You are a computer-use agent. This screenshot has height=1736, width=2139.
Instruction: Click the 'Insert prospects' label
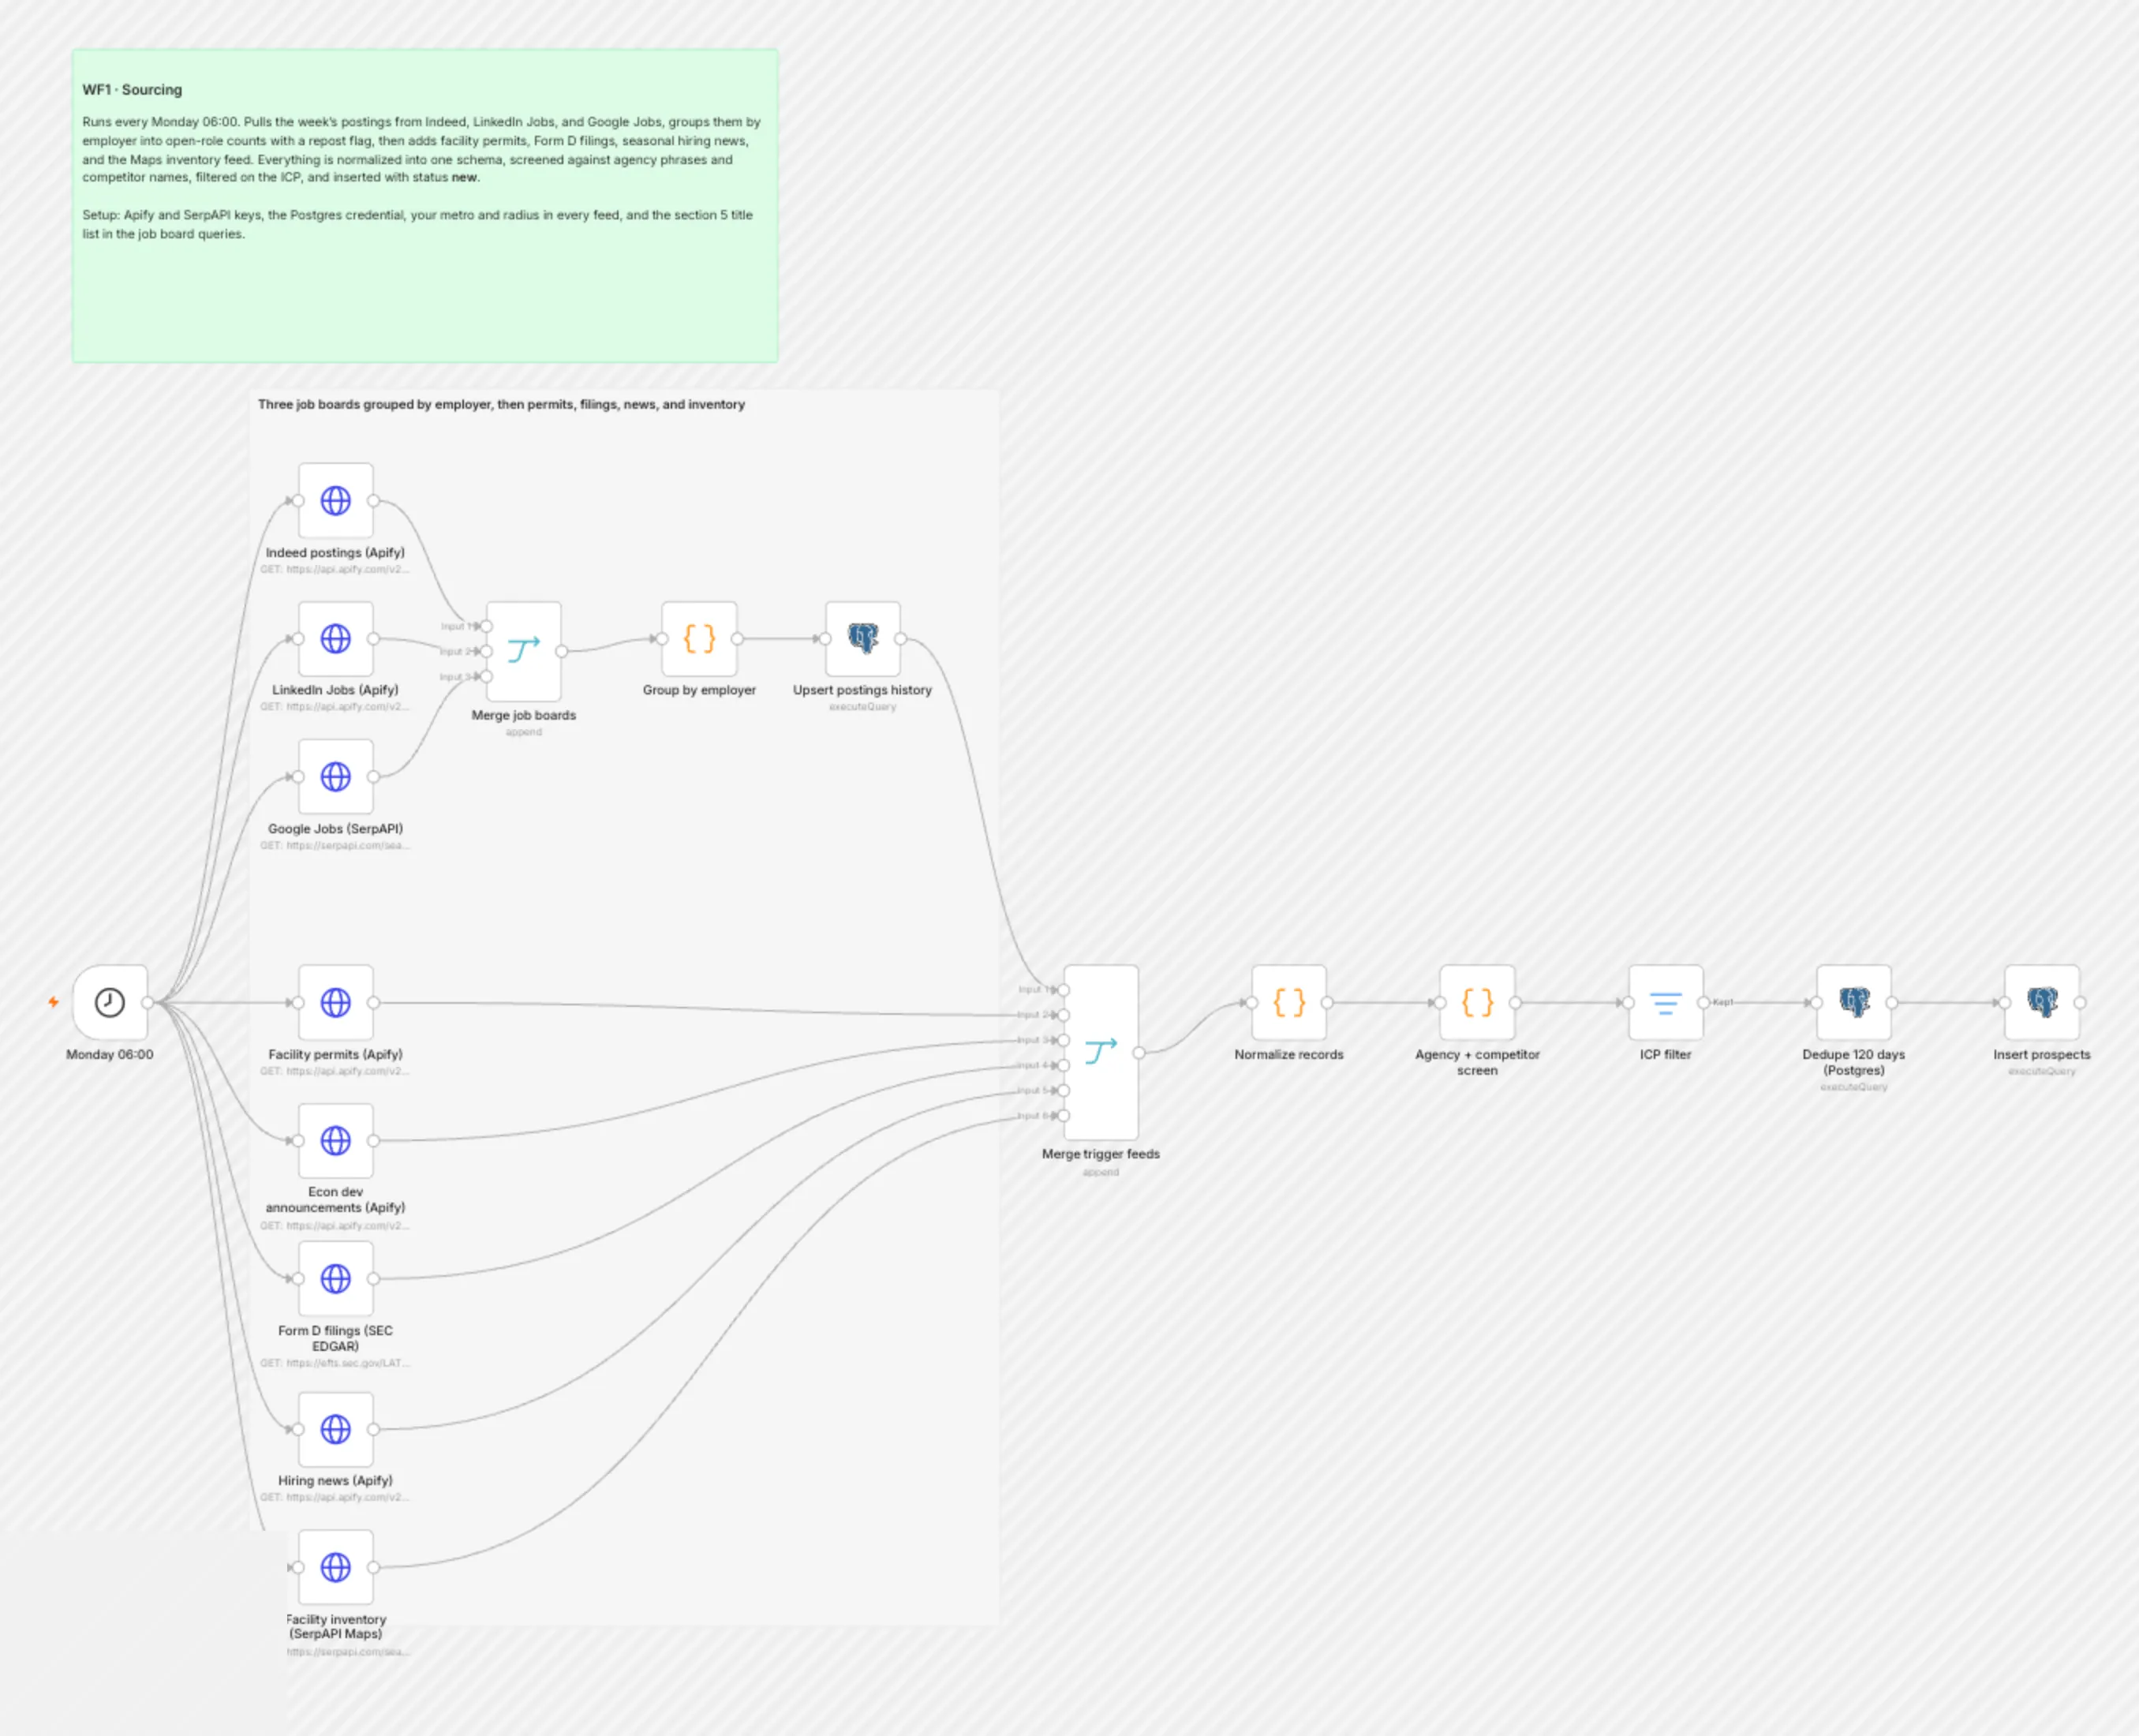point(2042,1054)
